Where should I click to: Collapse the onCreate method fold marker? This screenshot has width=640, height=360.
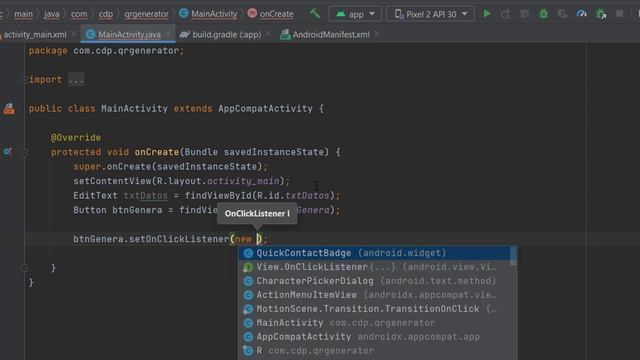24,153
